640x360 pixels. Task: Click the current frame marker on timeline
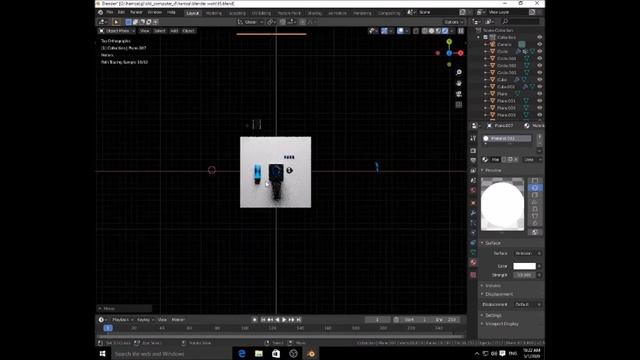pos(108,328)
